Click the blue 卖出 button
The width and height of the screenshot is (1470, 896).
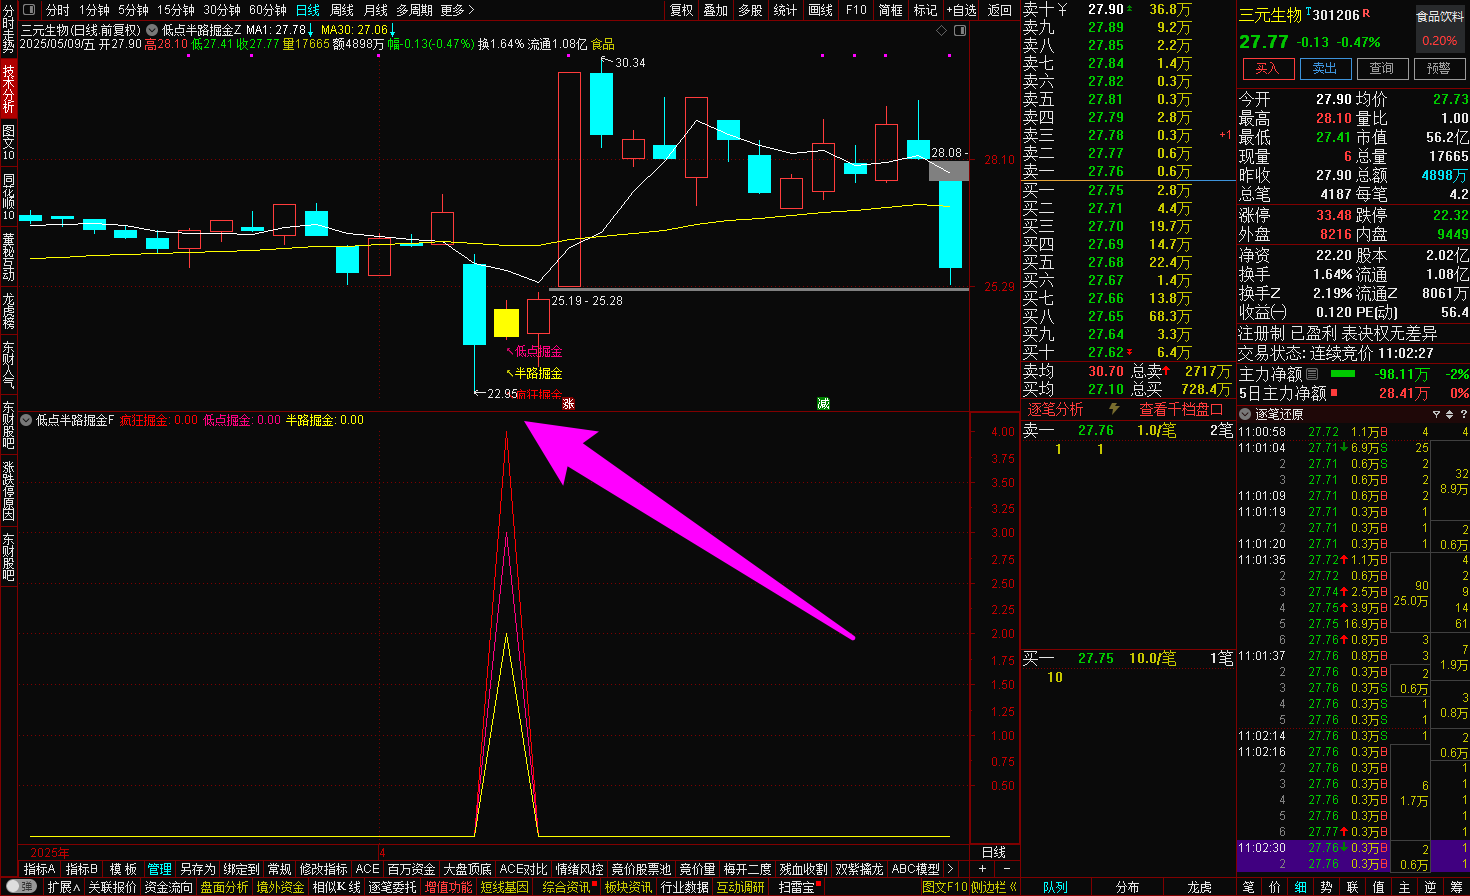pyautogui.click(x=1325, y=68)
